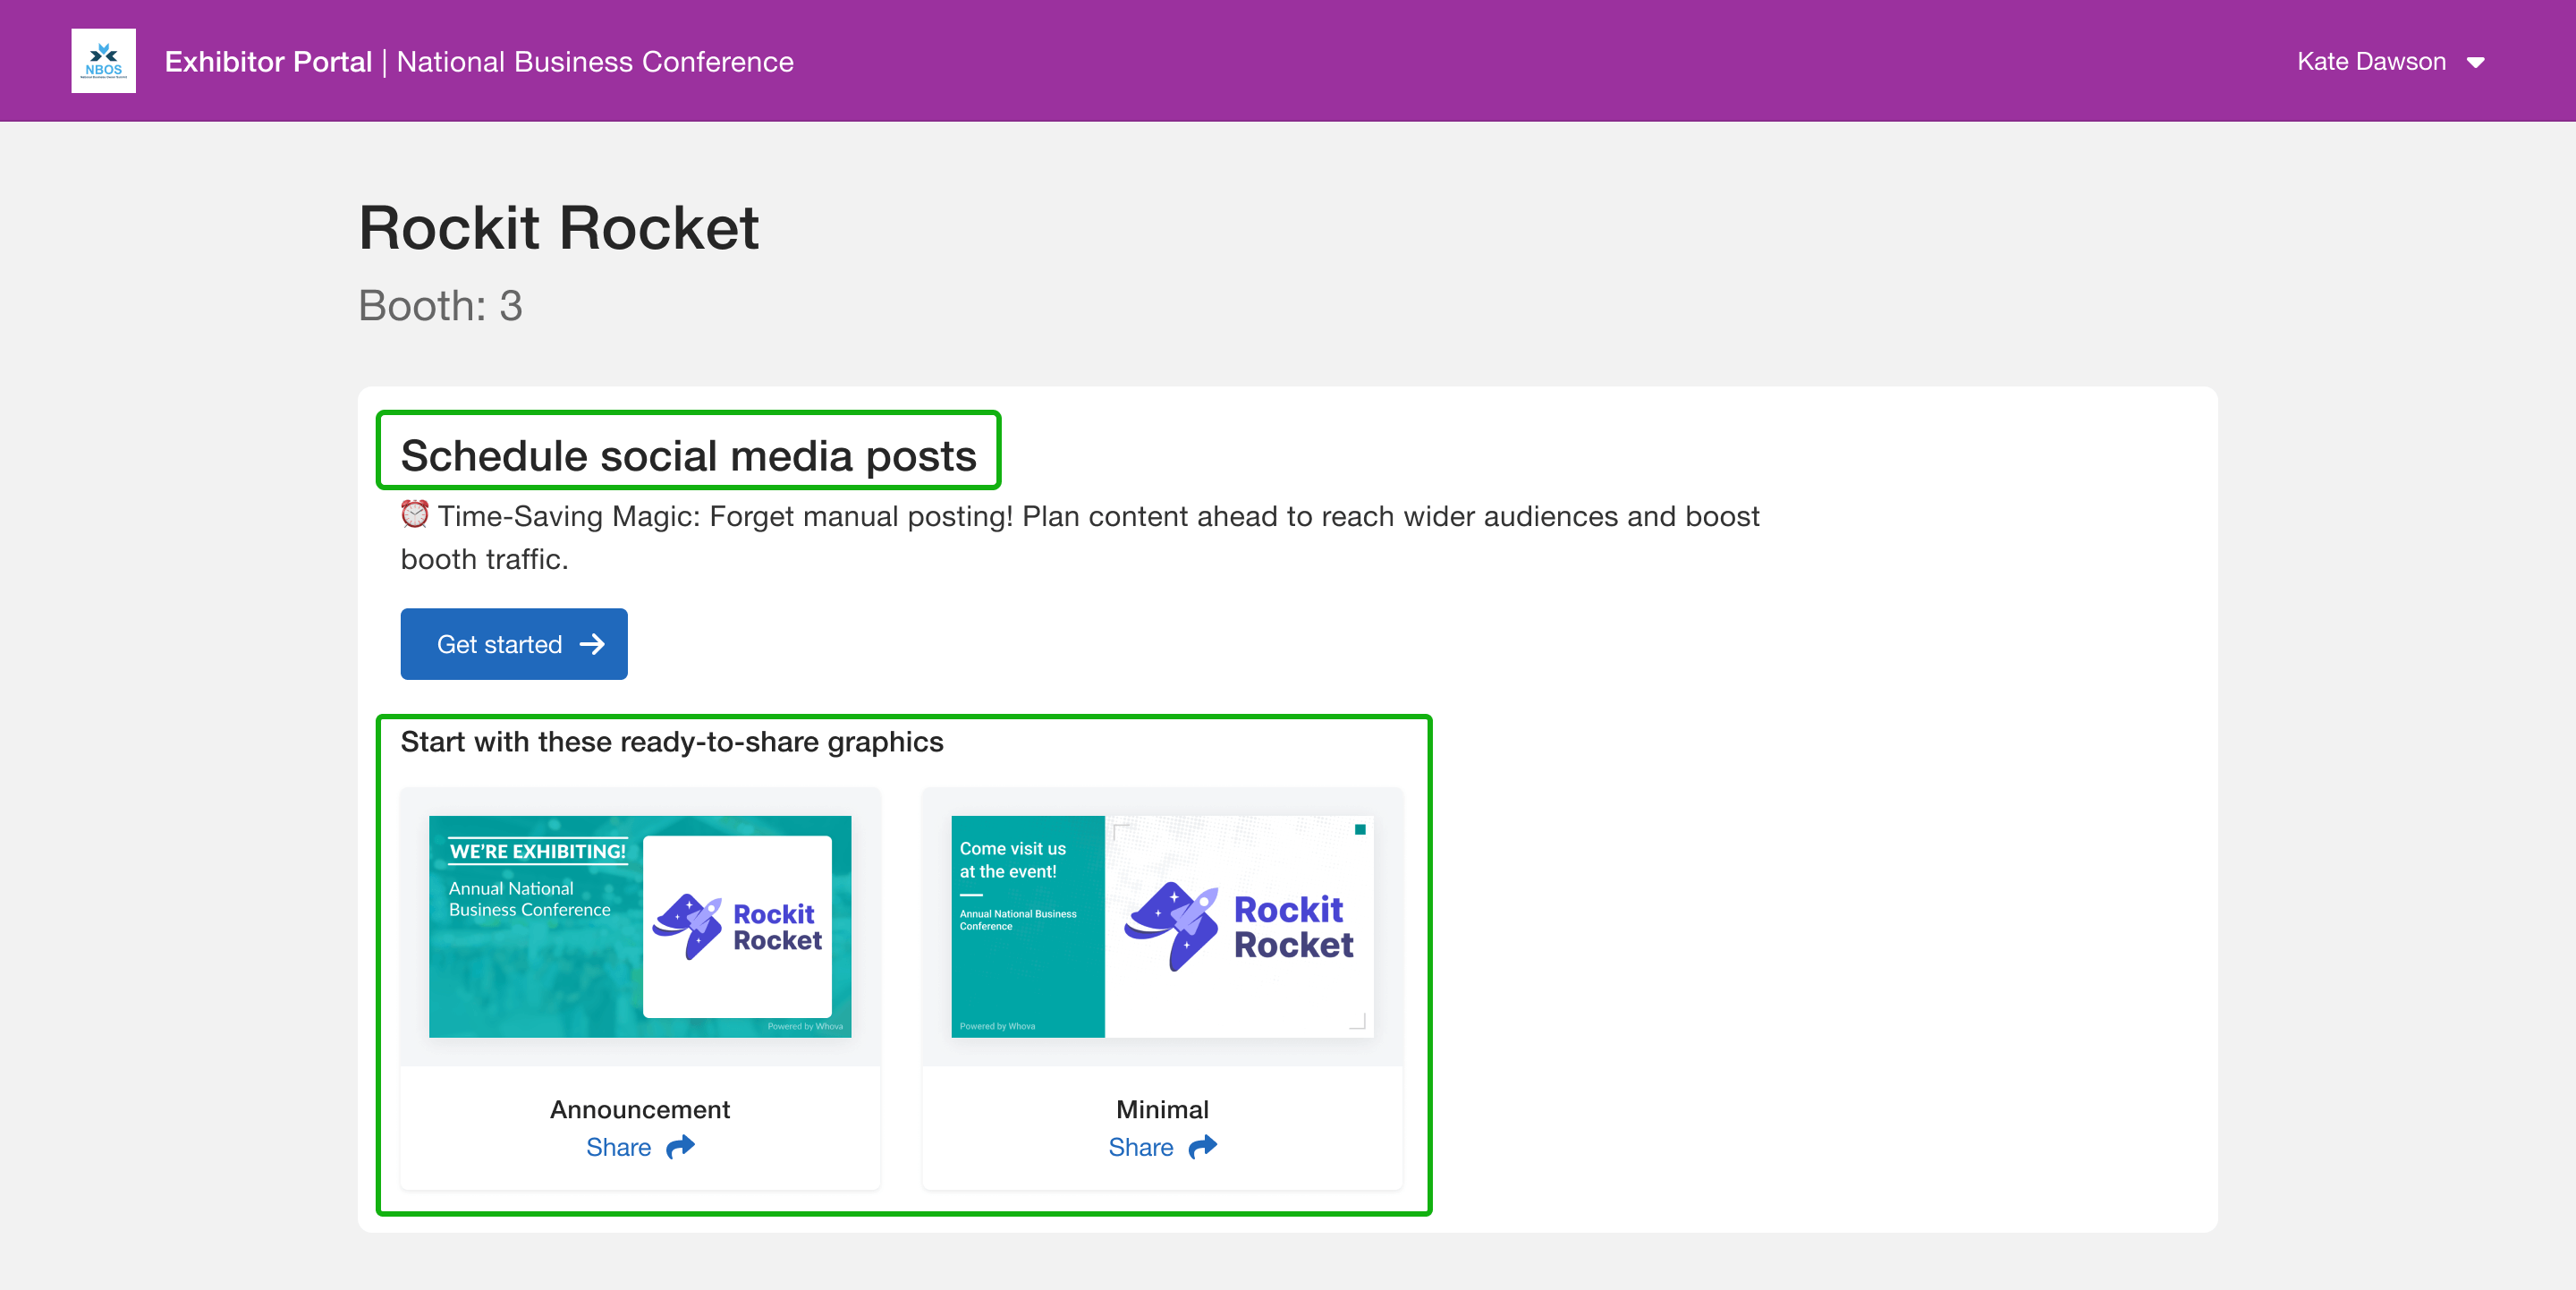This screenshot has height=1290, width=2576.
Task: Open the Announcement graphic thumbnail
Action: [x=640, y=926]
